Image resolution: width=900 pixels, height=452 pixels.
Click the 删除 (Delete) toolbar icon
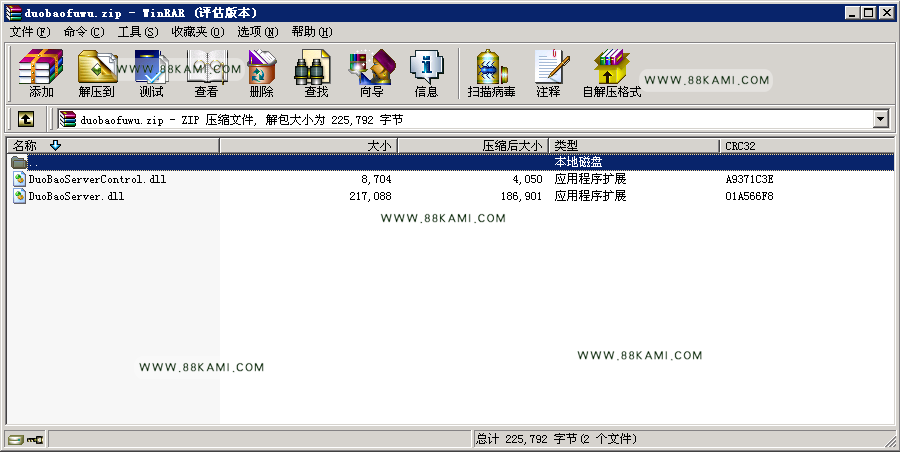pos(262,73)
